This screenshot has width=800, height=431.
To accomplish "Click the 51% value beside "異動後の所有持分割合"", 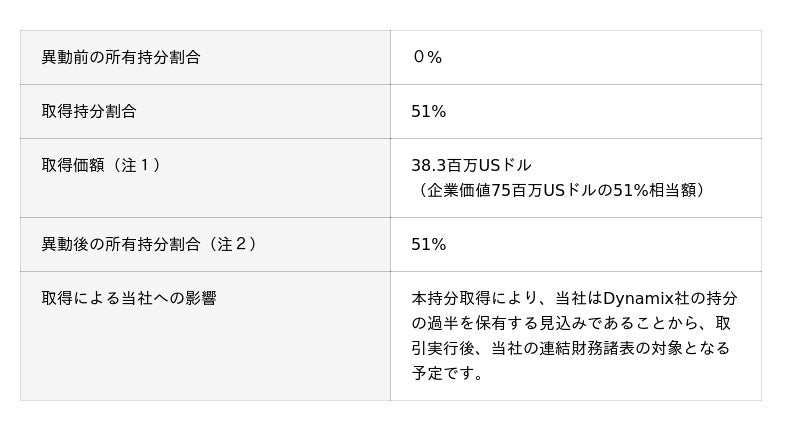I will click(428, 245).
